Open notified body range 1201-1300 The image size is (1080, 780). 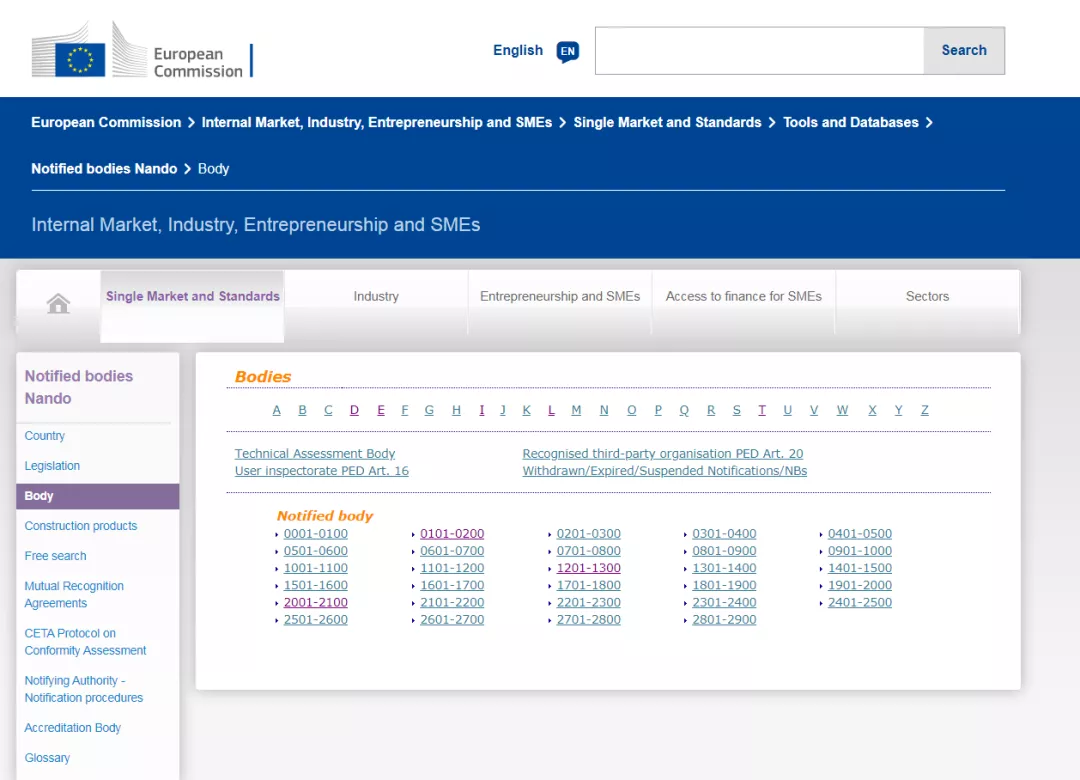pyautogui.click(x=588, y=568)
